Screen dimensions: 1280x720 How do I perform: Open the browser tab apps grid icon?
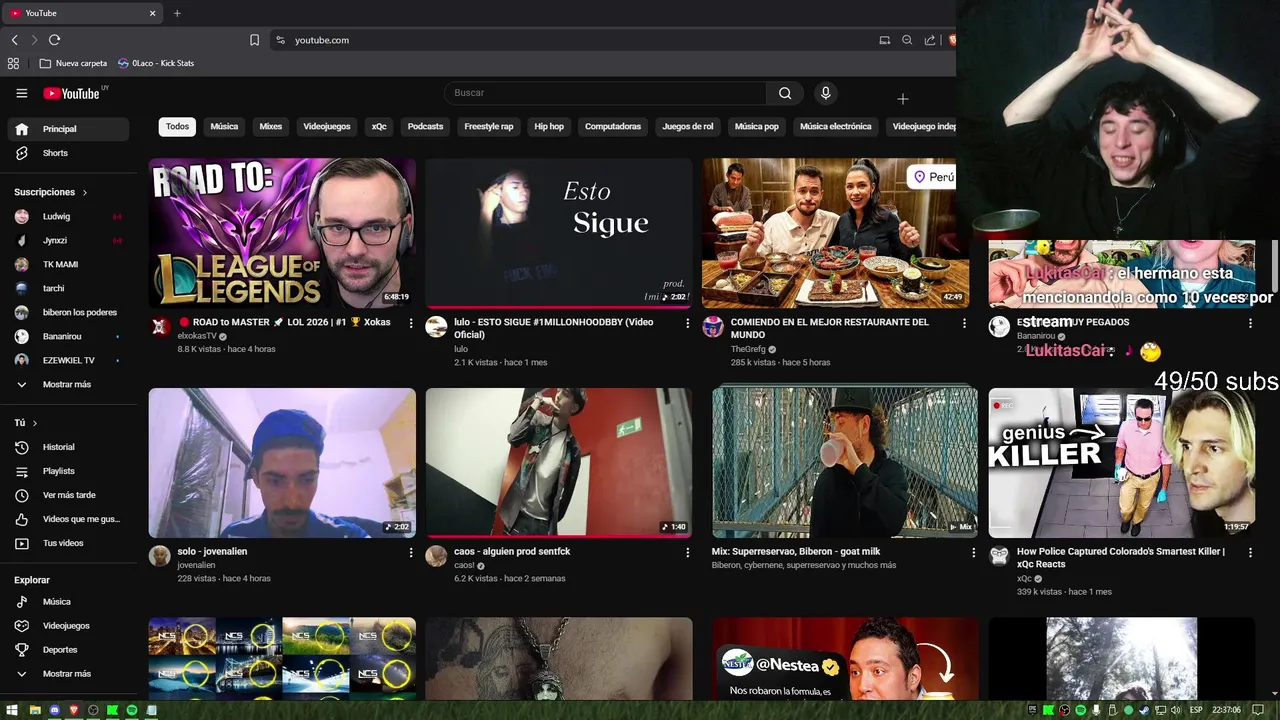13,63
